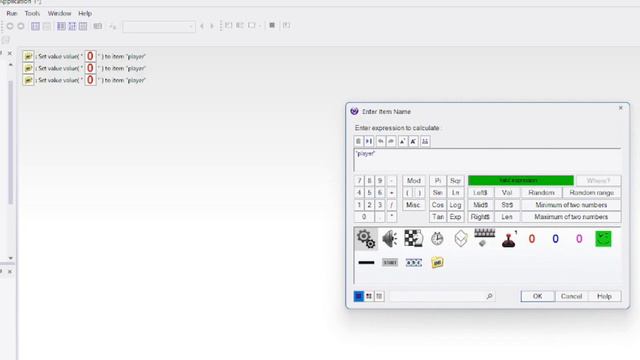Insert the Cos function

tap(438, 205)
